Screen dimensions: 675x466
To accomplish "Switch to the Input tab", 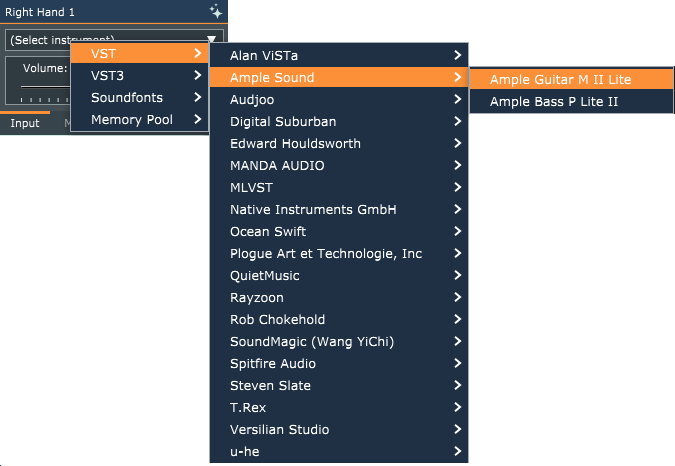I will (25, 123).
